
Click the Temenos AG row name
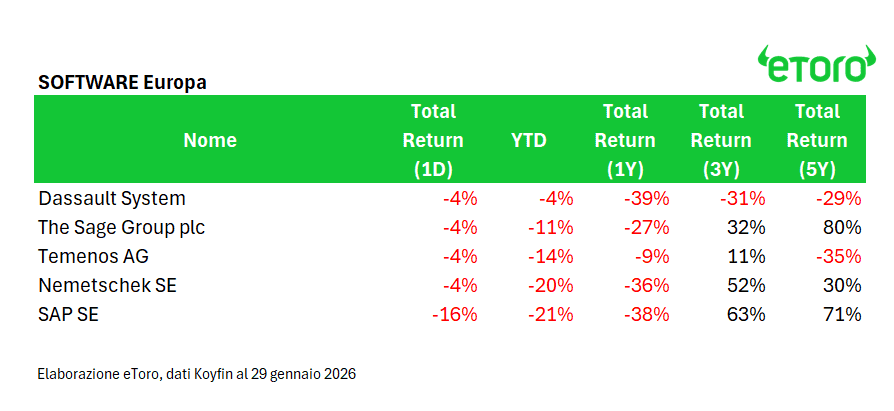(x=92, y=256)
